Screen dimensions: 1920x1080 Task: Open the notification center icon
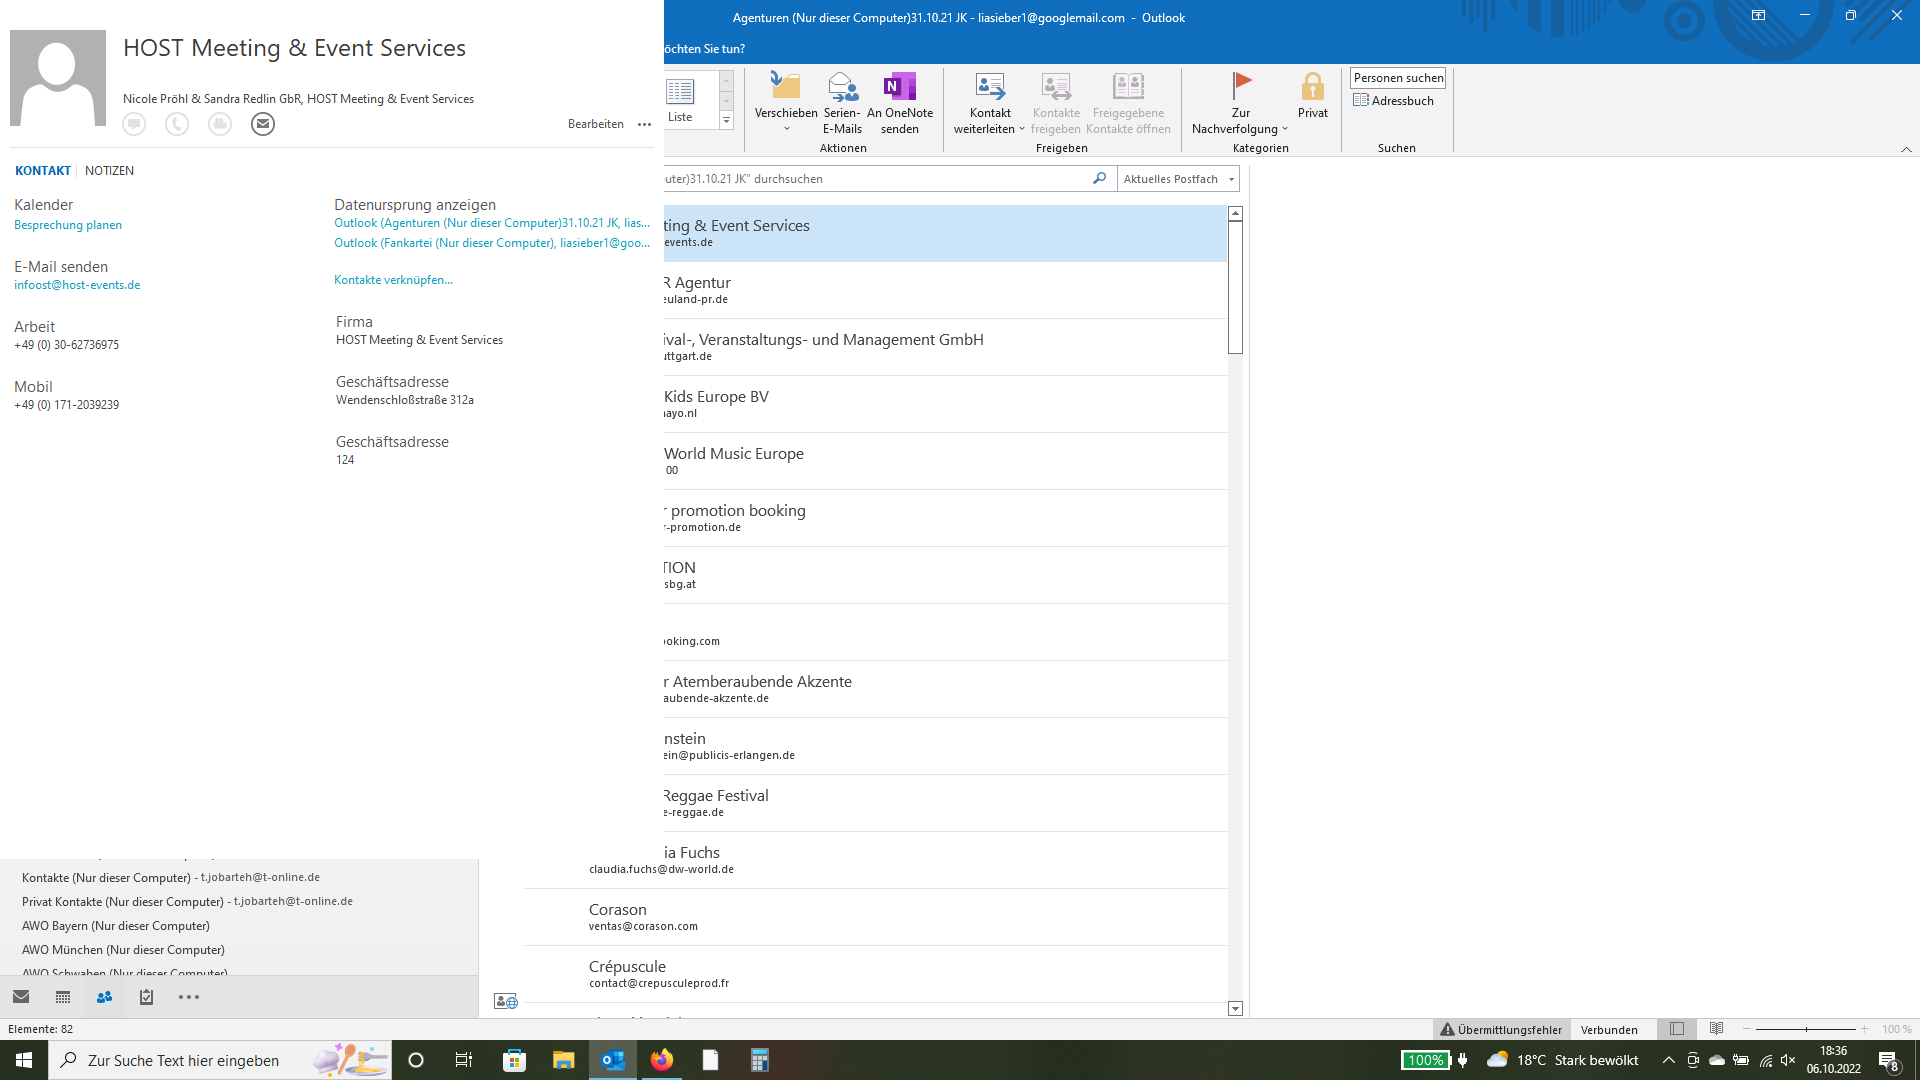1889,1060
